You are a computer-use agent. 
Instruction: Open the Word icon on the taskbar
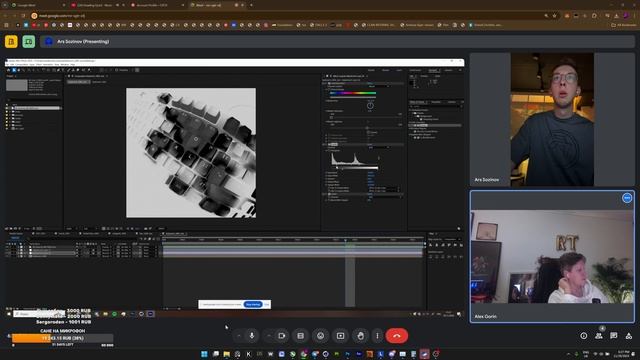[x=270, y=354]
